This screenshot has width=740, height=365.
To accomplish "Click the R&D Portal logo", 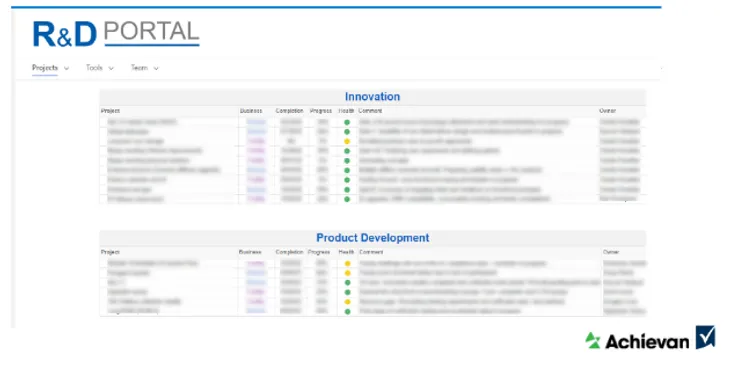I will [116, 34].
